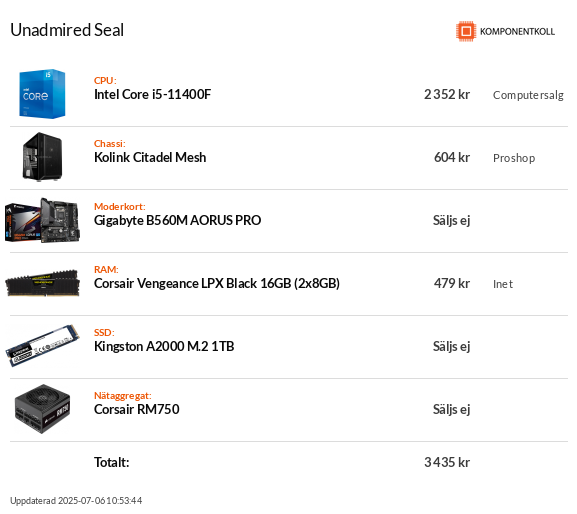Click the KOMPONENTKOLL brand text
577x514 pixels.
coord(517,32)
